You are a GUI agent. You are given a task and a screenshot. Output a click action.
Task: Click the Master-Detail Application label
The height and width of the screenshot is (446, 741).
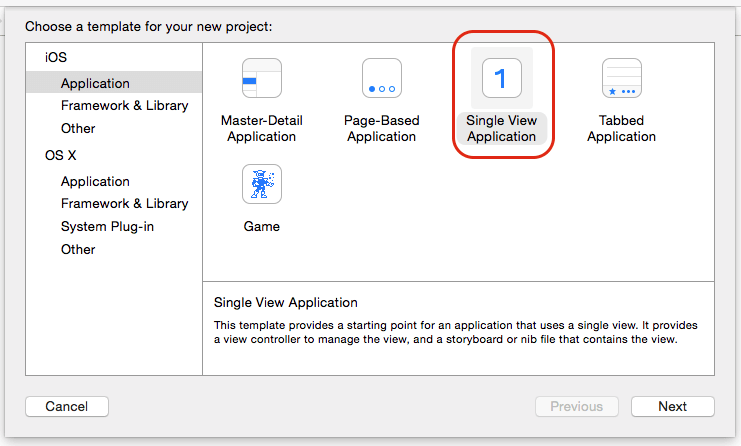[262, 129]
